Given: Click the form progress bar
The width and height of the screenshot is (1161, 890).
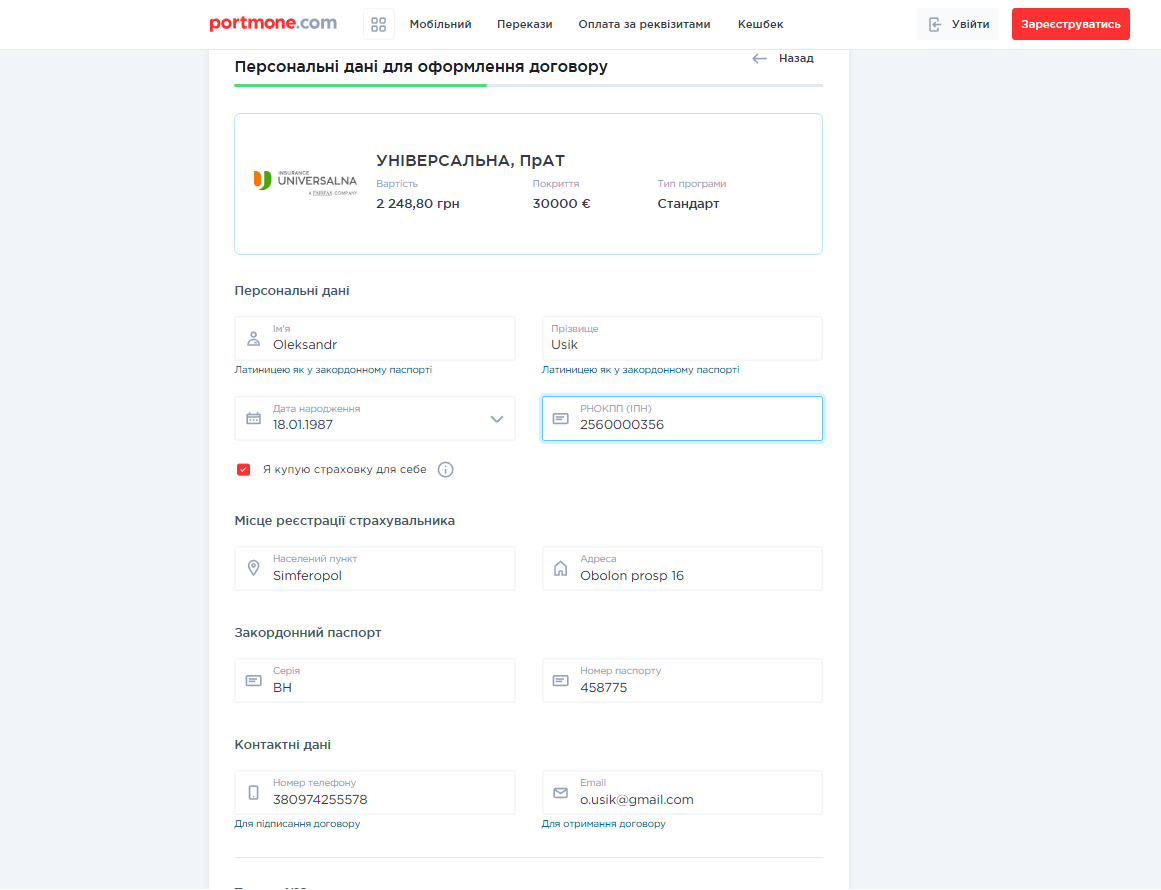Looking at the screenshot, I should point(528,86).
